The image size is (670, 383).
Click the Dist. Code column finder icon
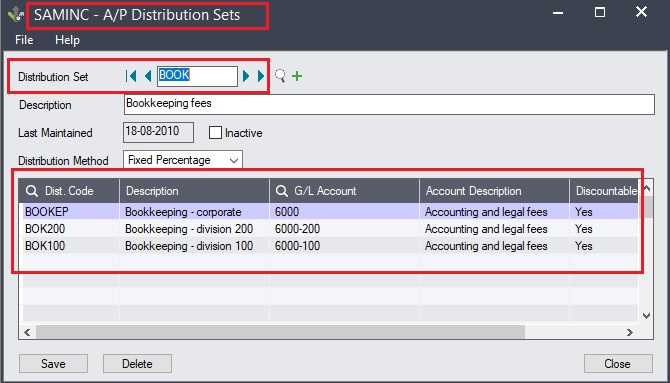click(x=32, y=191)
